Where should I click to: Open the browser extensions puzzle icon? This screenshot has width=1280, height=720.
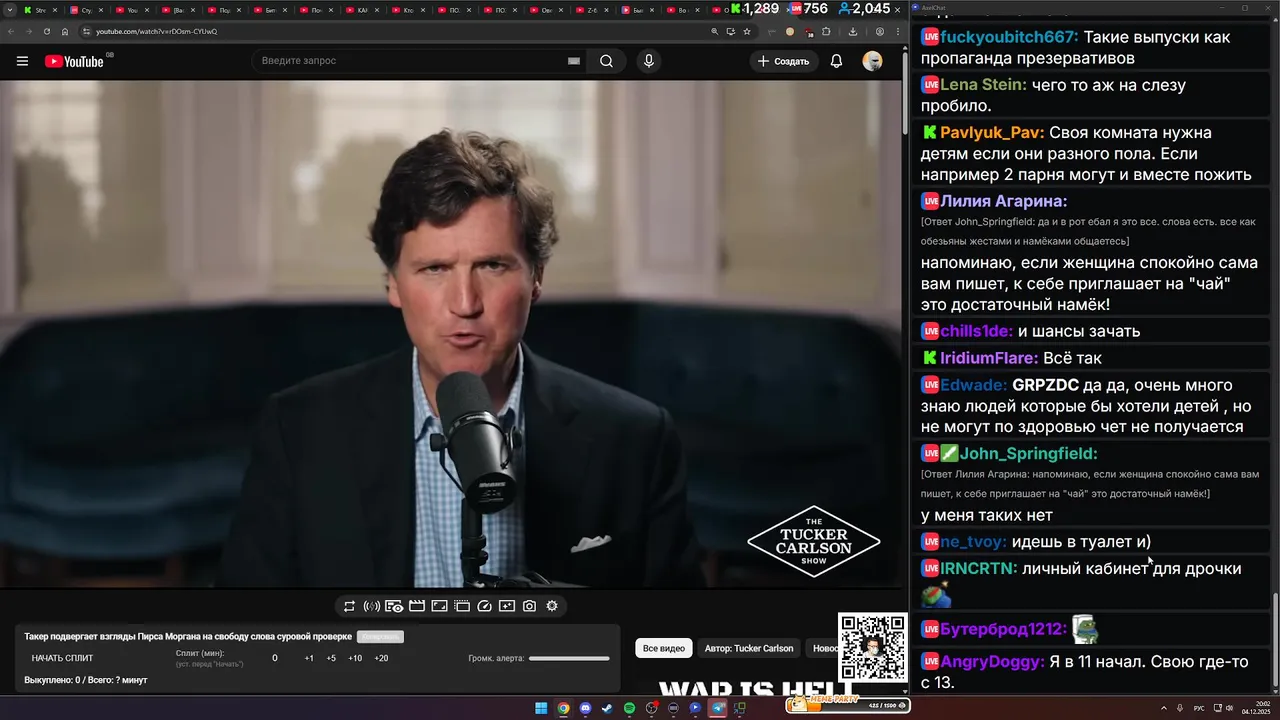(x=826, y=31)
